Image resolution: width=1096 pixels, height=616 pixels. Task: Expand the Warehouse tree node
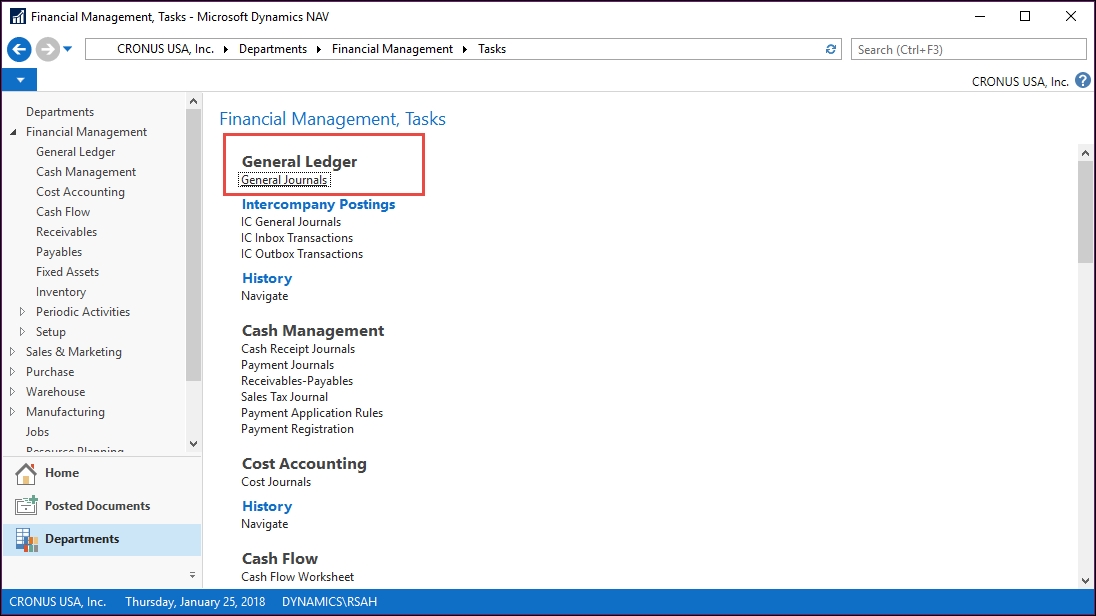pyautogui.click(x=13, y=392)
